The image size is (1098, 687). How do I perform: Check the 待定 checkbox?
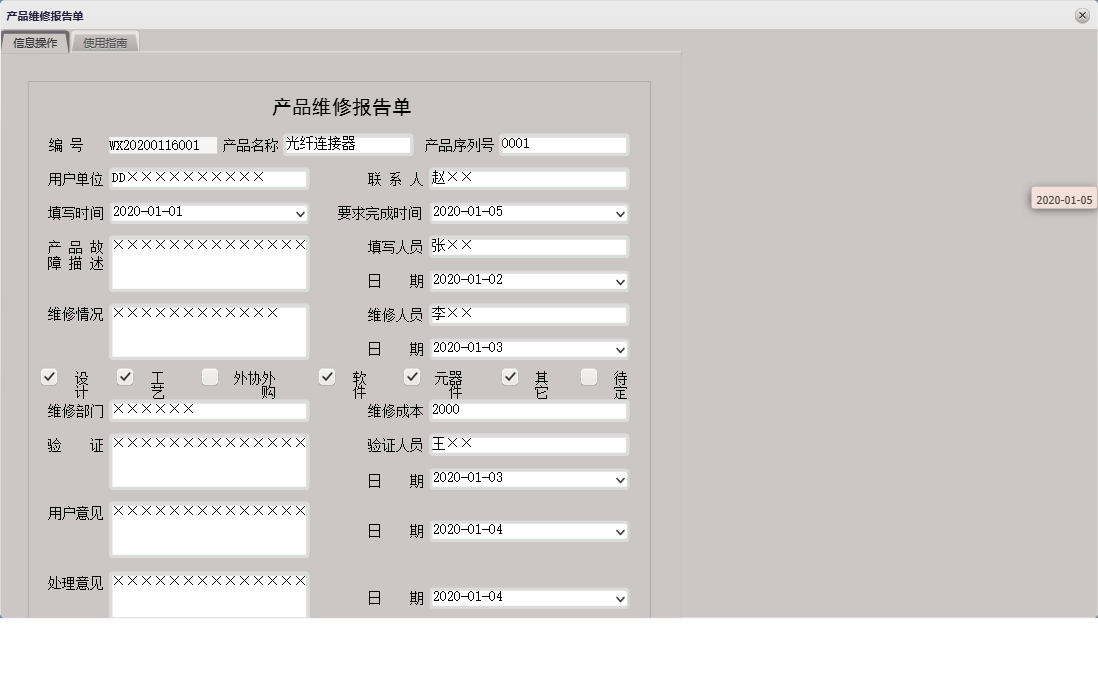589,376
